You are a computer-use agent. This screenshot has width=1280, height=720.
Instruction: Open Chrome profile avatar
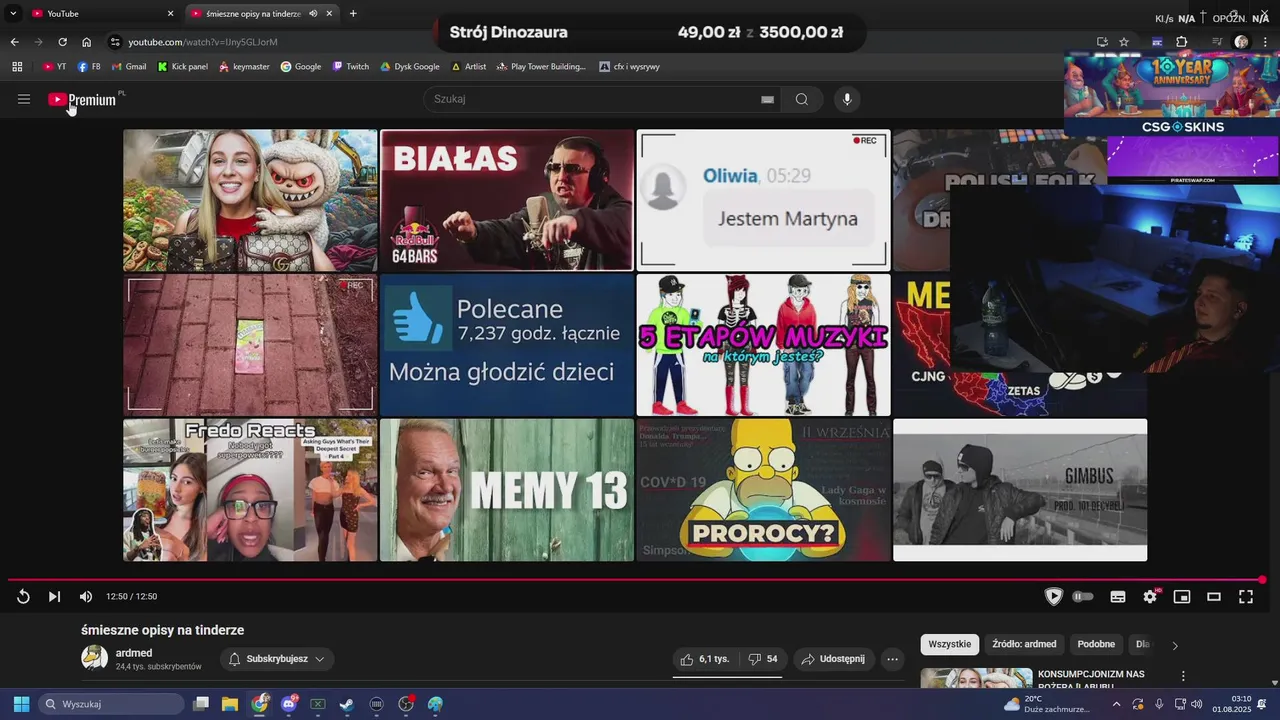tap(1241, 42)
